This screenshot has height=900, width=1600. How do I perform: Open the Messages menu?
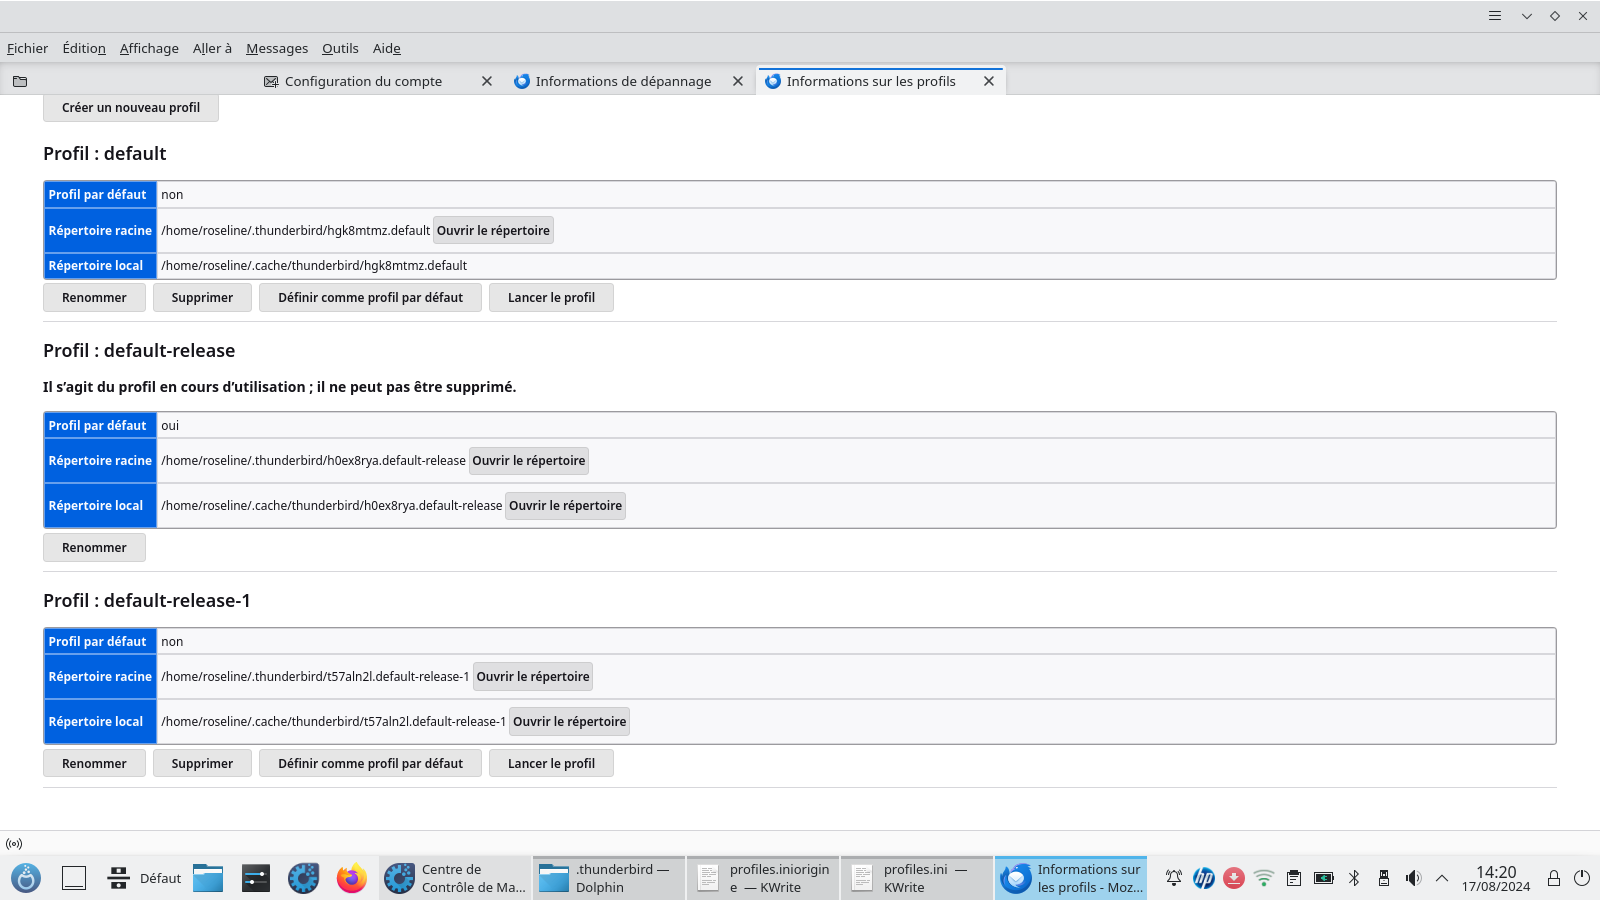click(277, 48)
